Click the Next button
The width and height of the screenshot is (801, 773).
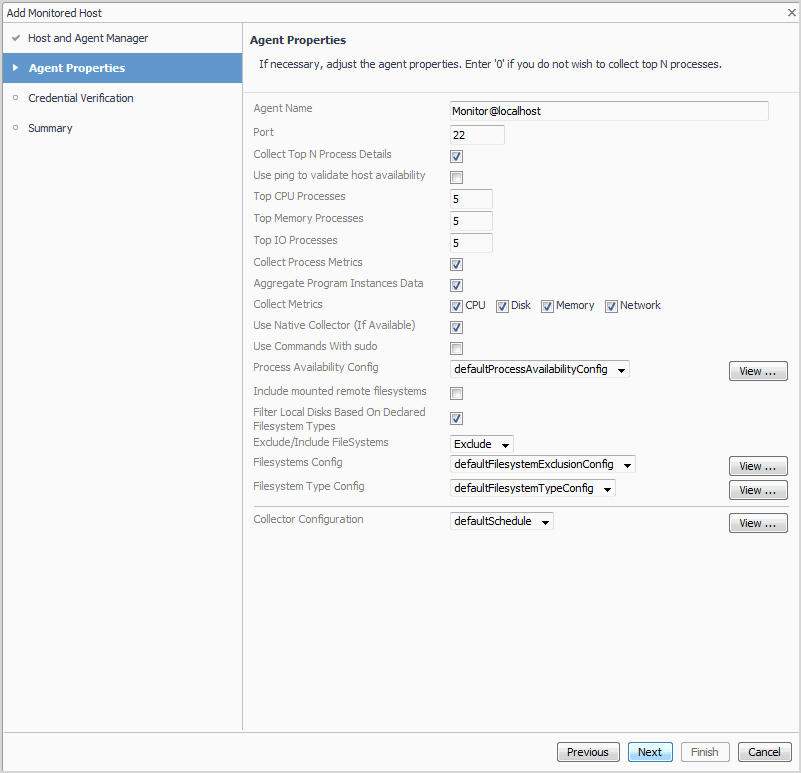(650, 752)
